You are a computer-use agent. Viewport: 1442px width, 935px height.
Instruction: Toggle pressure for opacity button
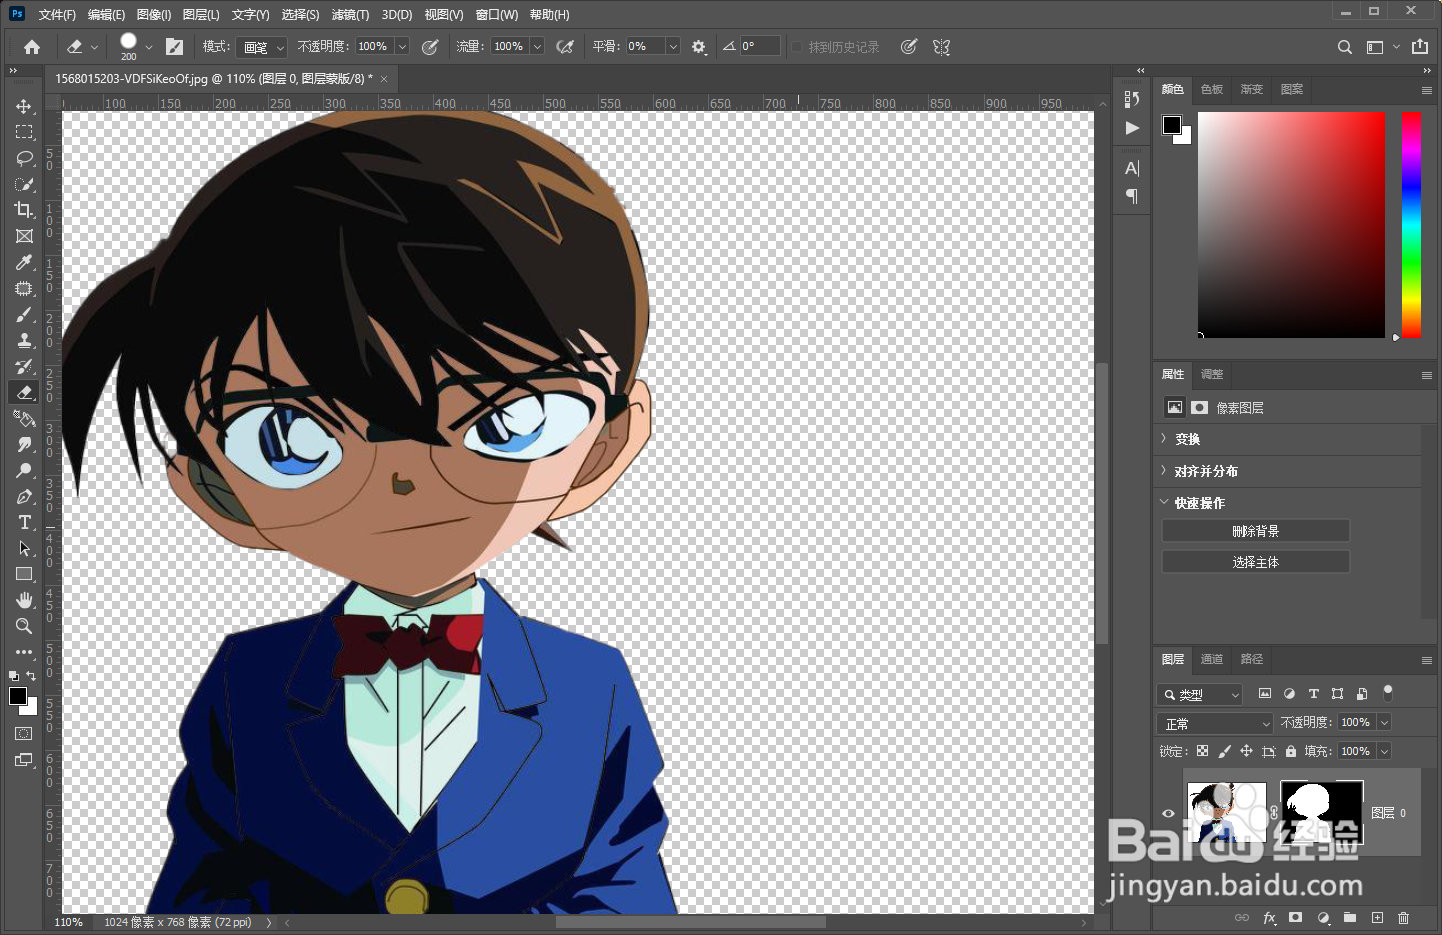[430, 47]
